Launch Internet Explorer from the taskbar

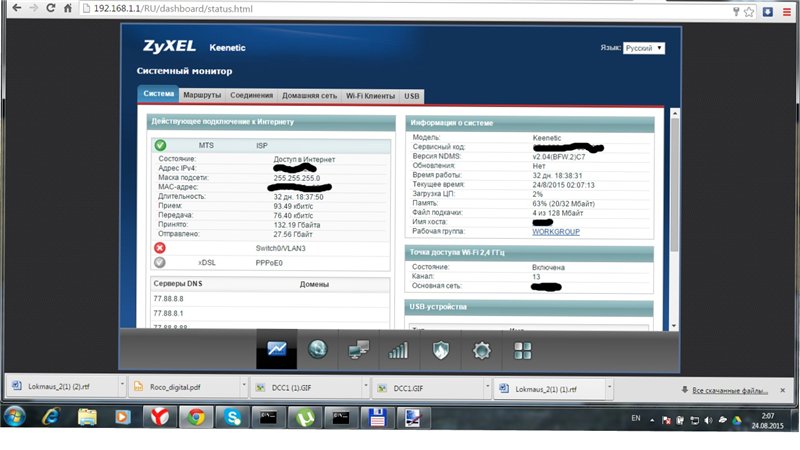coord(51,417)
